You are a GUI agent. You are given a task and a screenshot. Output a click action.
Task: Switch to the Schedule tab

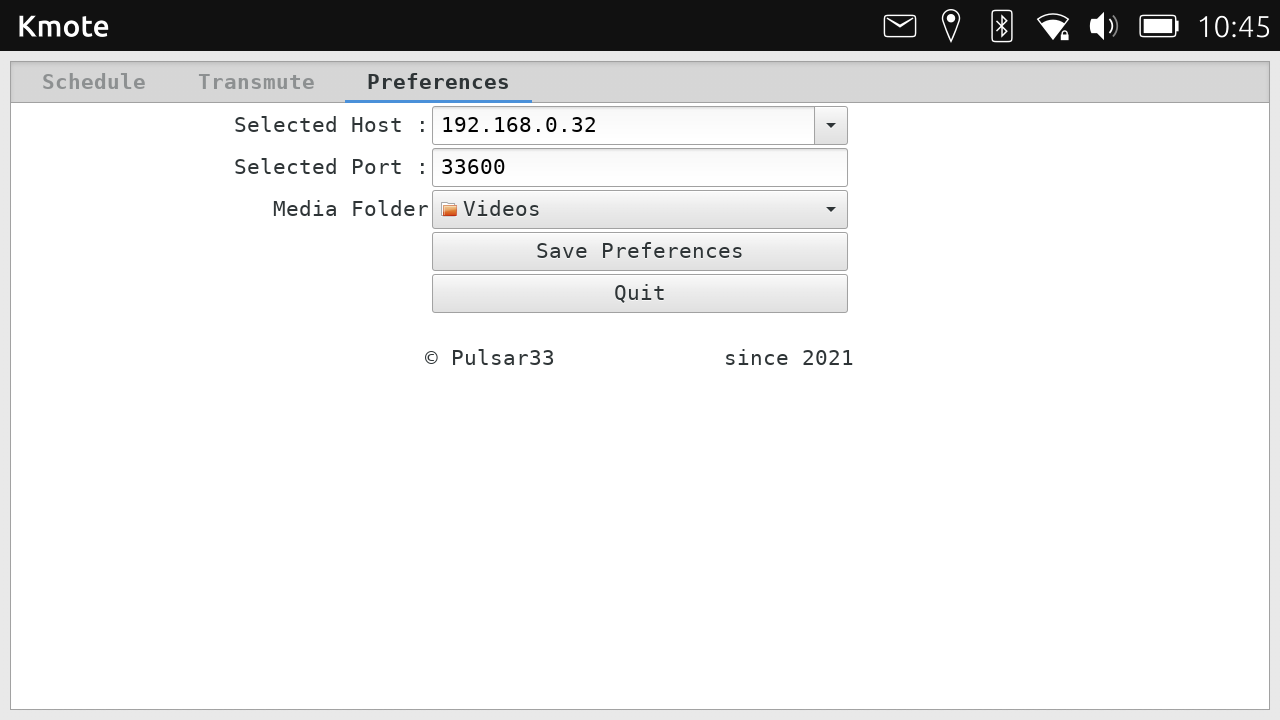pos(93,82)
